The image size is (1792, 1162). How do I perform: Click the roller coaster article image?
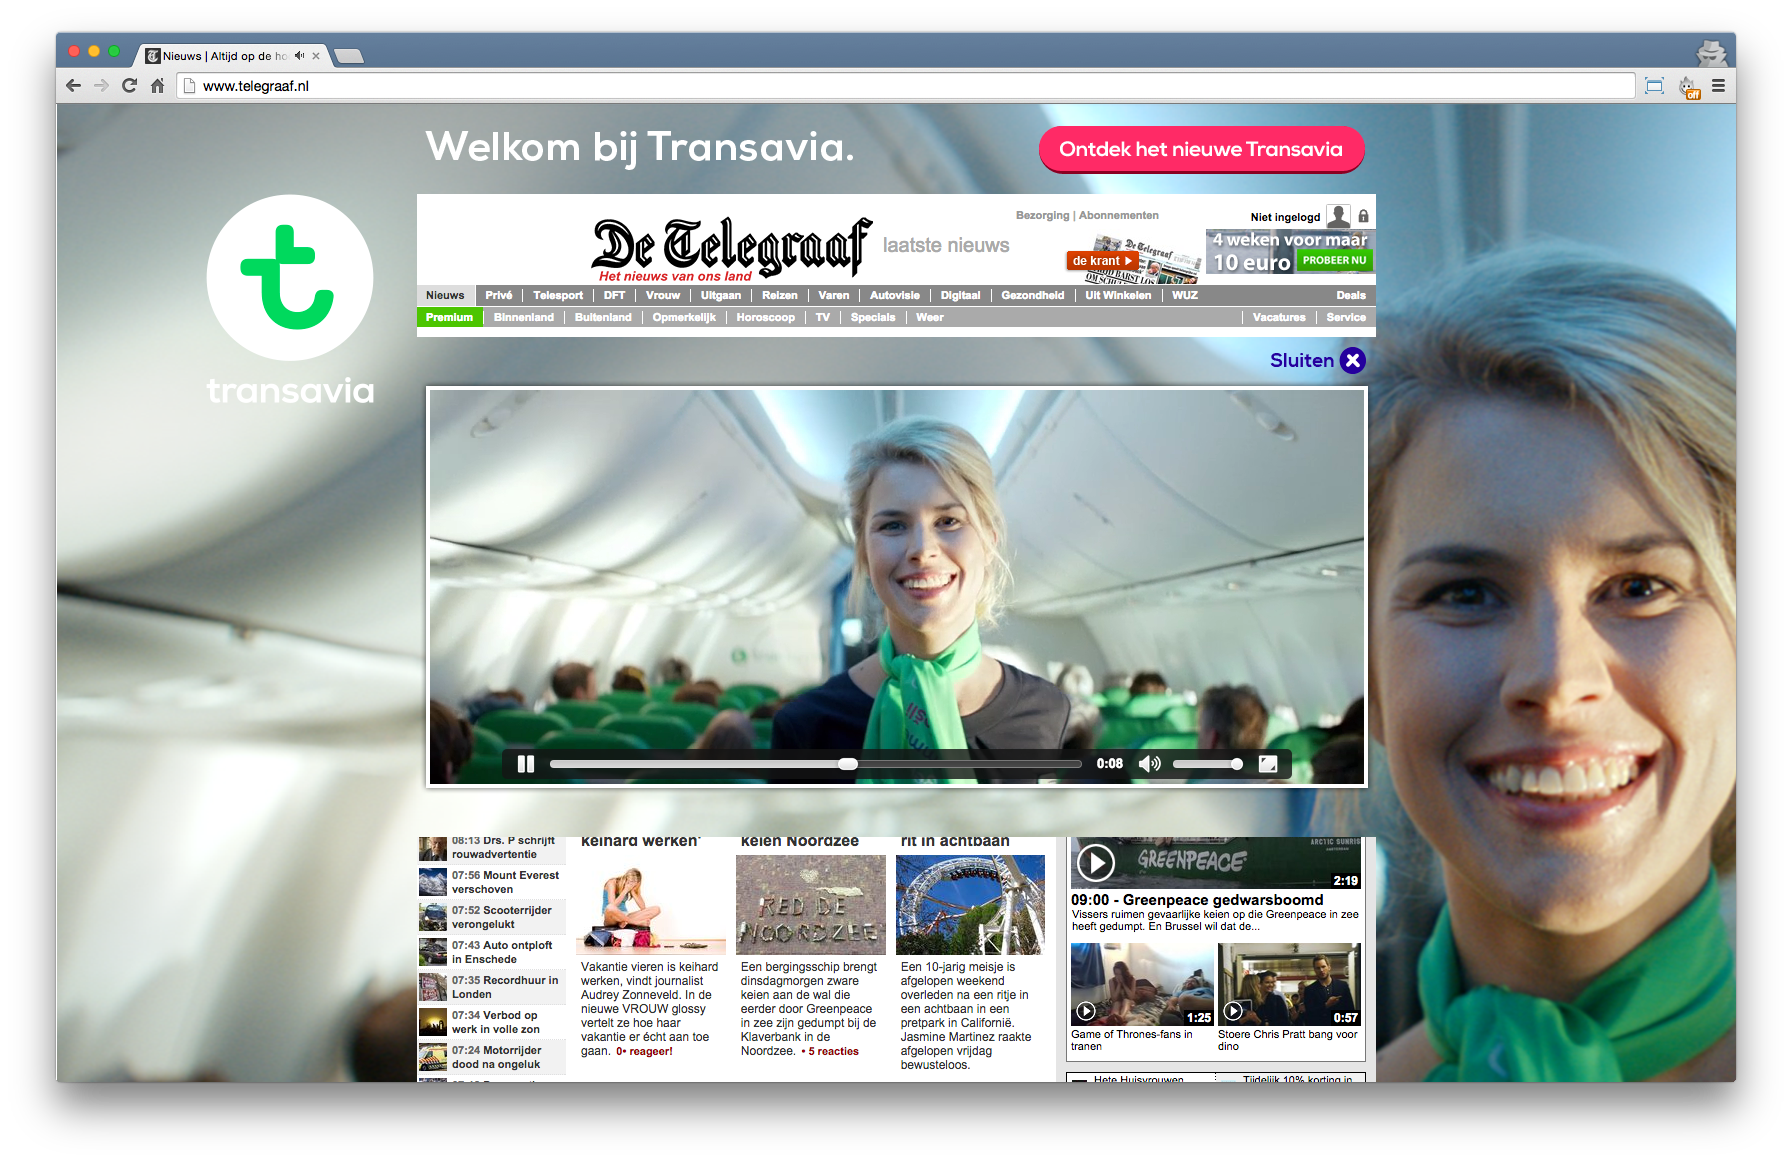(970, 906)
